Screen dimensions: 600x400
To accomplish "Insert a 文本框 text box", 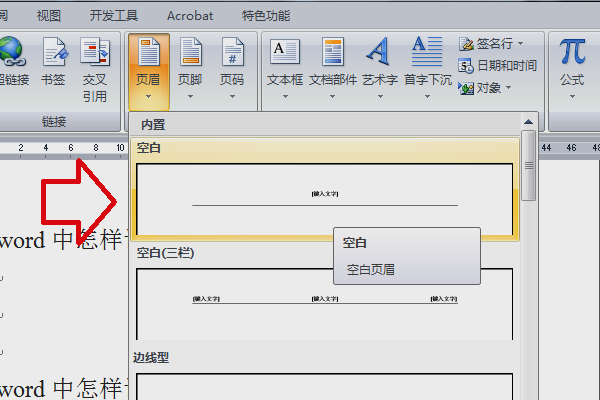I will [285, 51].
